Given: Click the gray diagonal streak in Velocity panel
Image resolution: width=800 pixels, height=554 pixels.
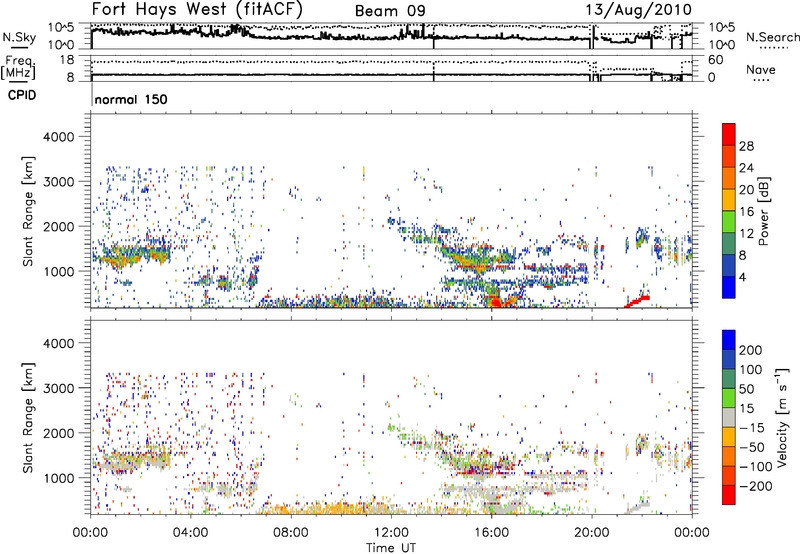Looking at the screenshot, I should [638, 508].
